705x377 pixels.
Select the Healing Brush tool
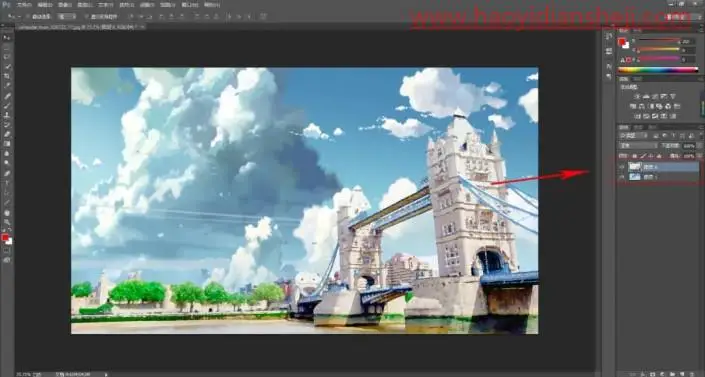tap(7, 96)
